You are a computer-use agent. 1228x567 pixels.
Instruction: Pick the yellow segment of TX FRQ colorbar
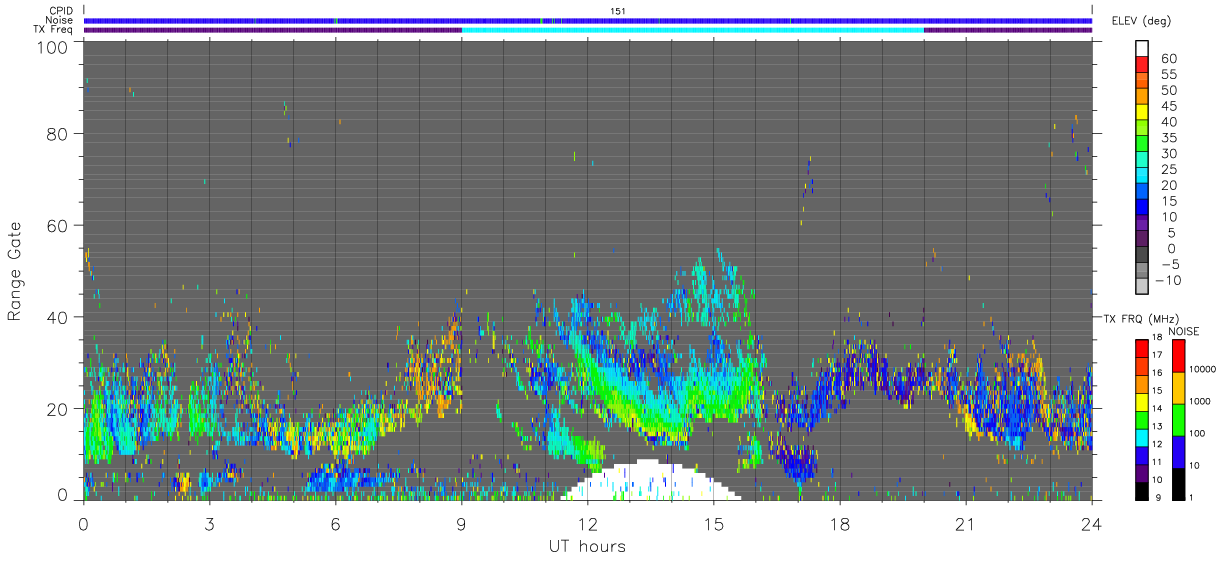1142,400
